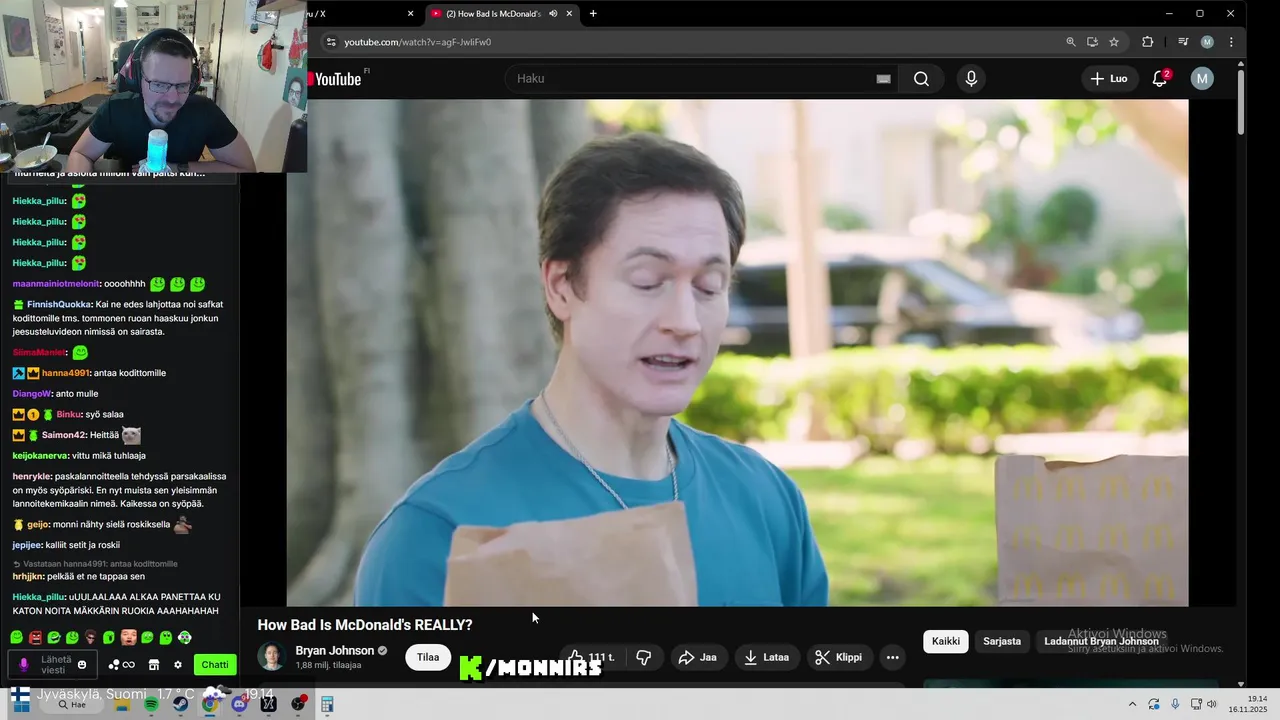Open Steam from the taskbar
Image resolution: width=1280 pixels, height=720 pixels.
180,704
